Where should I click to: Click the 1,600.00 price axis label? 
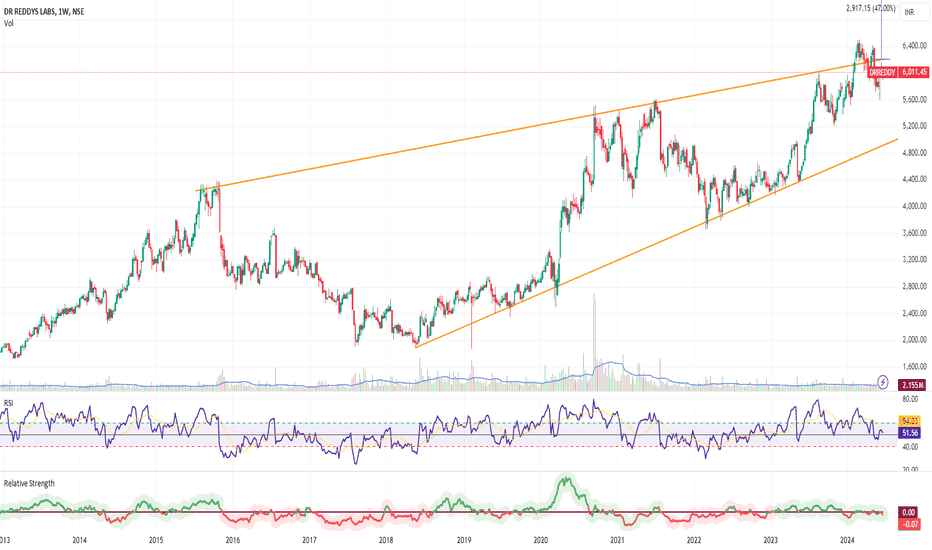914,367
